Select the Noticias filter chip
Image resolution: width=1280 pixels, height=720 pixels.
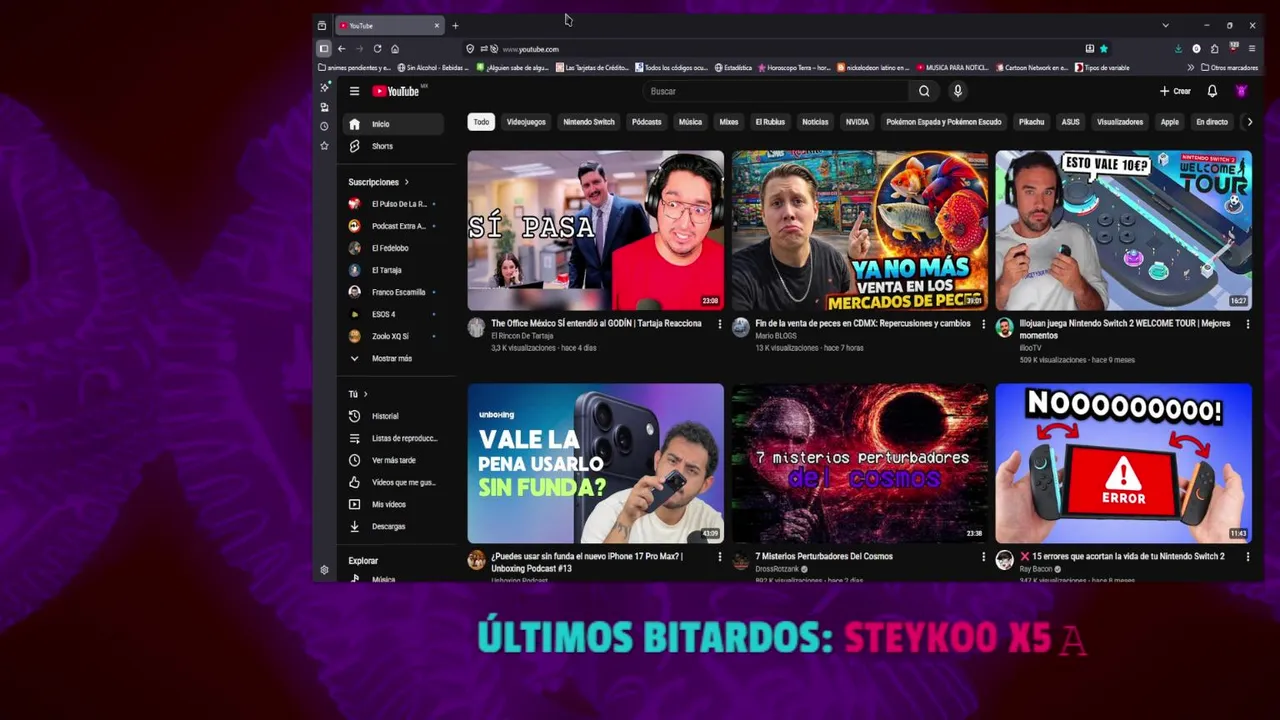click(815, 122)
